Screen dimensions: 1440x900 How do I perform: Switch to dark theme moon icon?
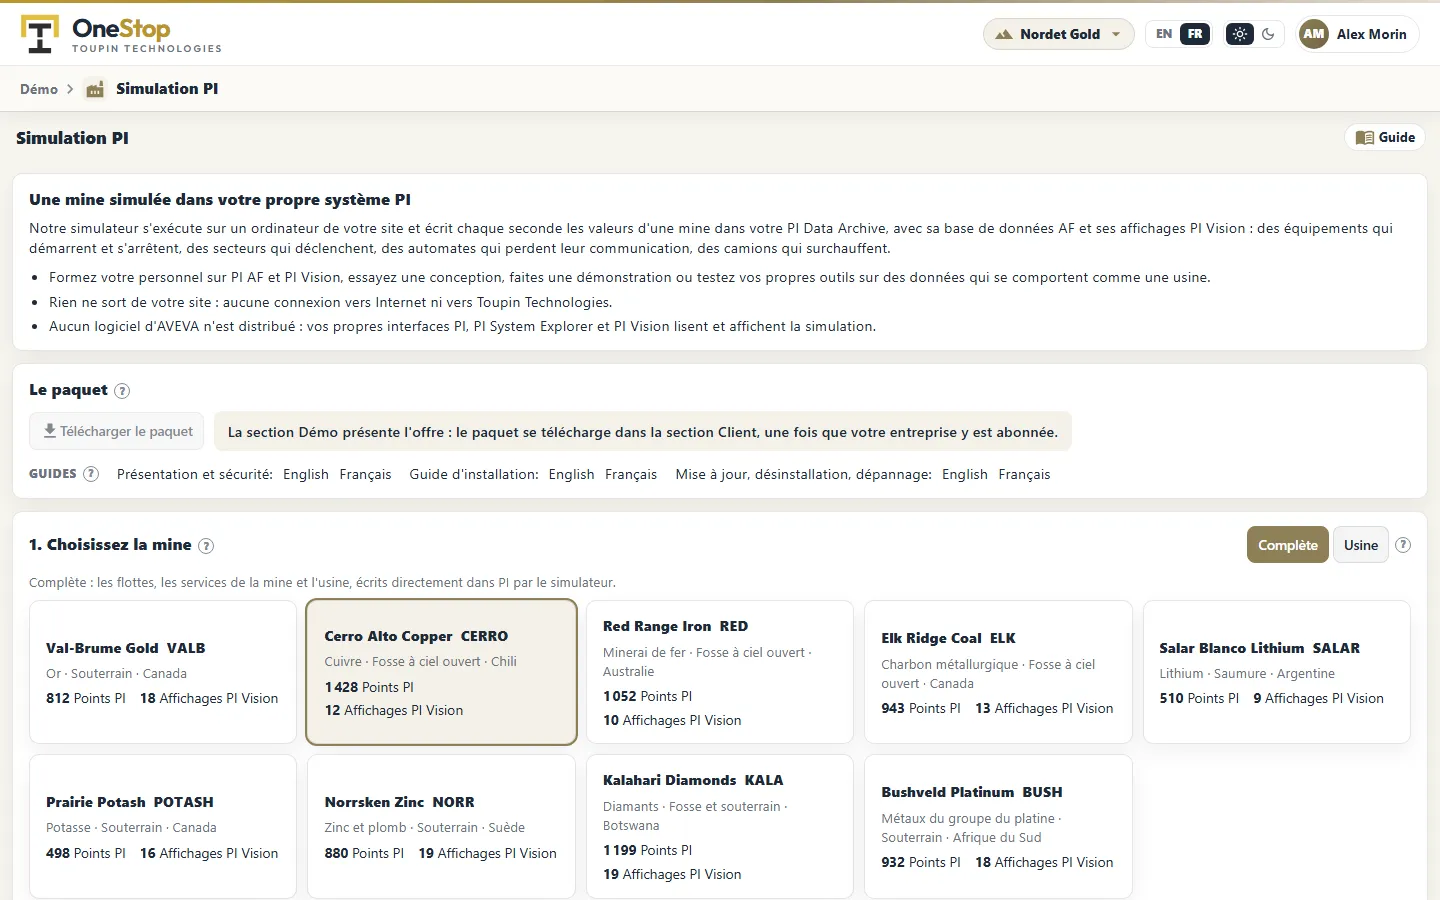pyautogui.click(x=1268, y=34)
